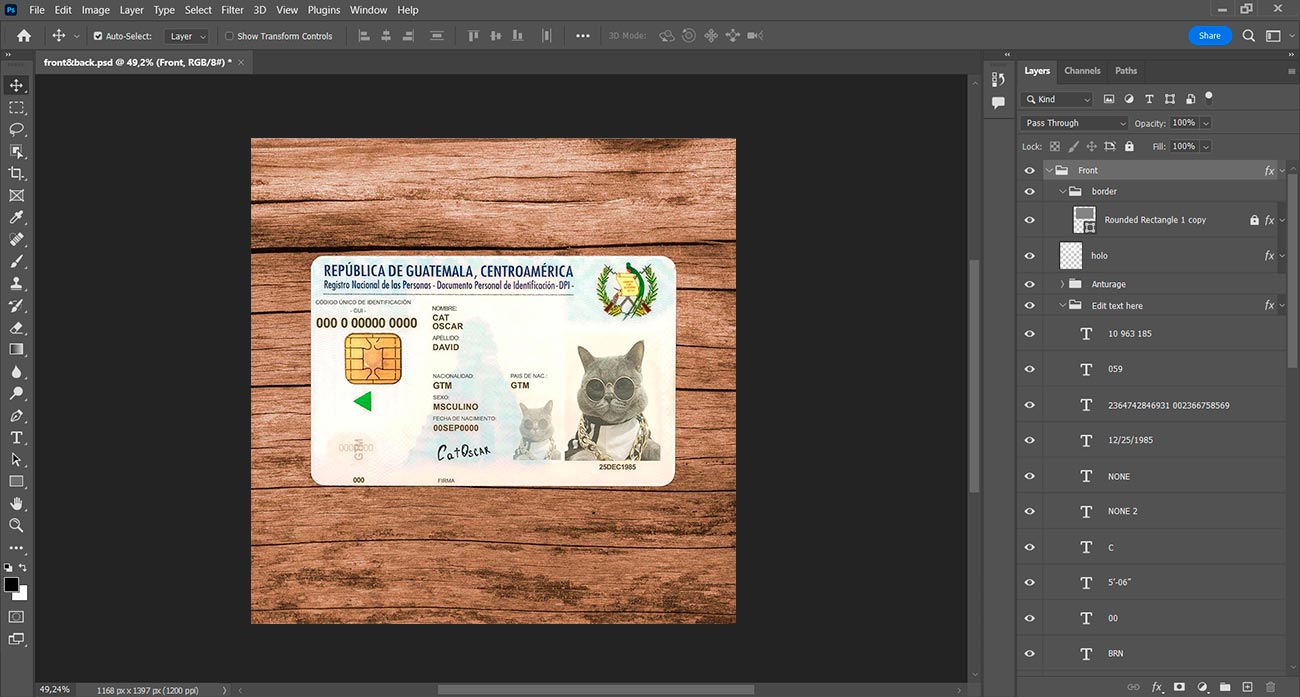Click the Share button
The height and width of the screenshot is (697, 1300).
(x=1210, y=35)
